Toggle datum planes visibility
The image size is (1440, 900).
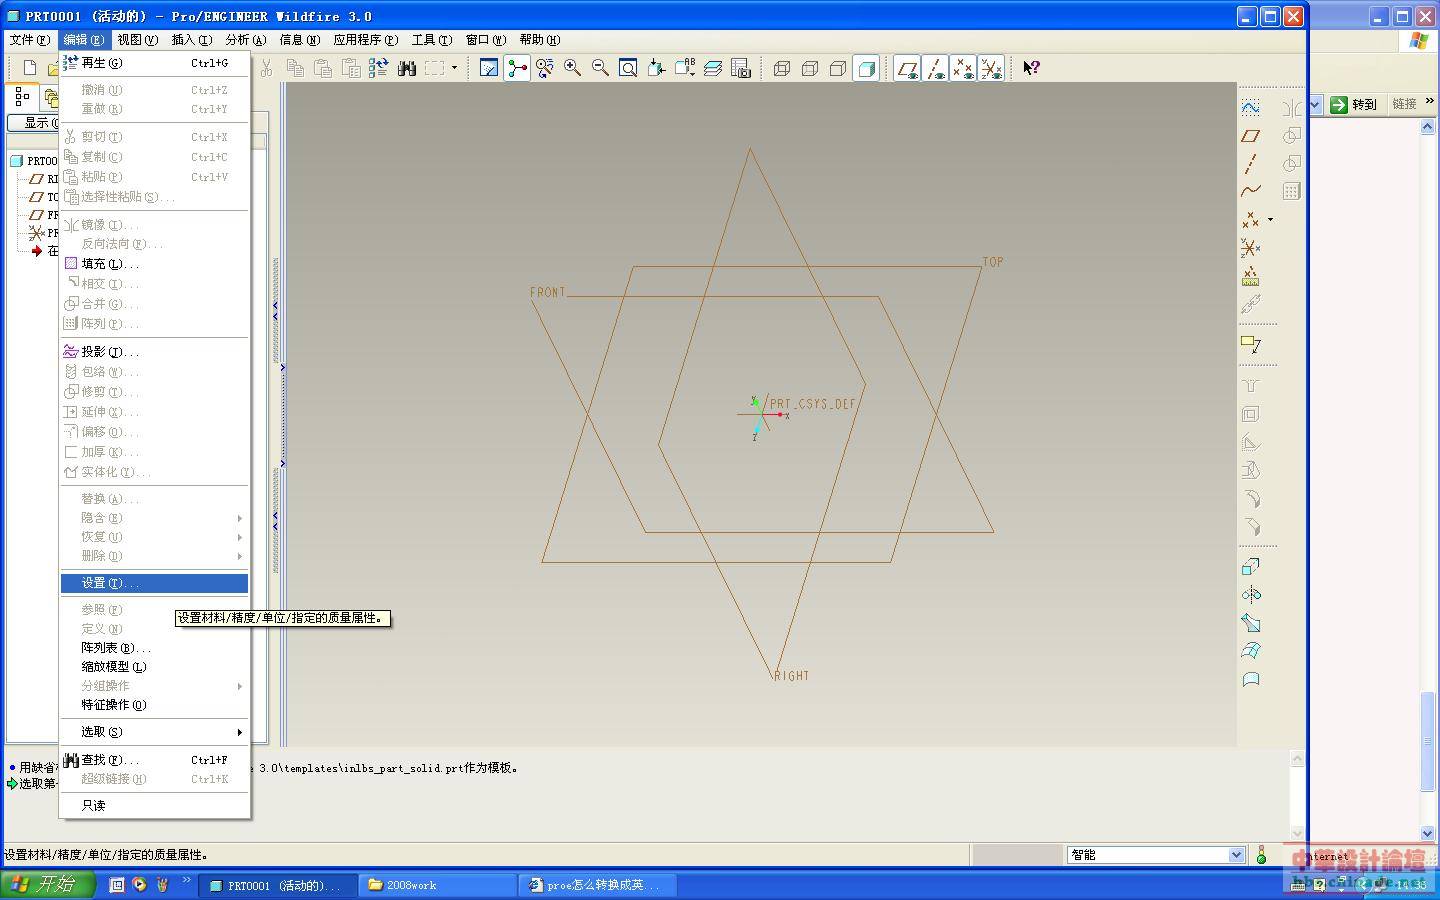907,68
